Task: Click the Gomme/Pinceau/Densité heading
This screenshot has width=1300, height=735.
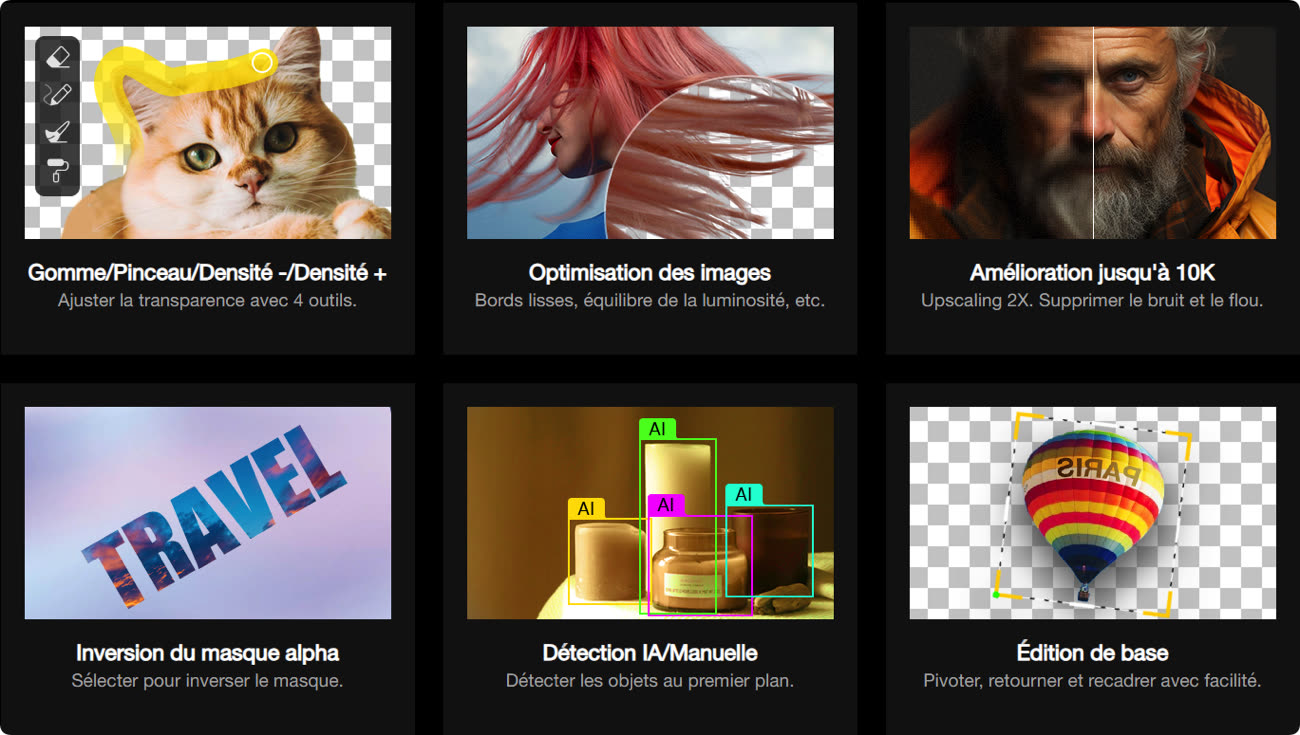Action: pyautogui.click(x=208, y=273)
